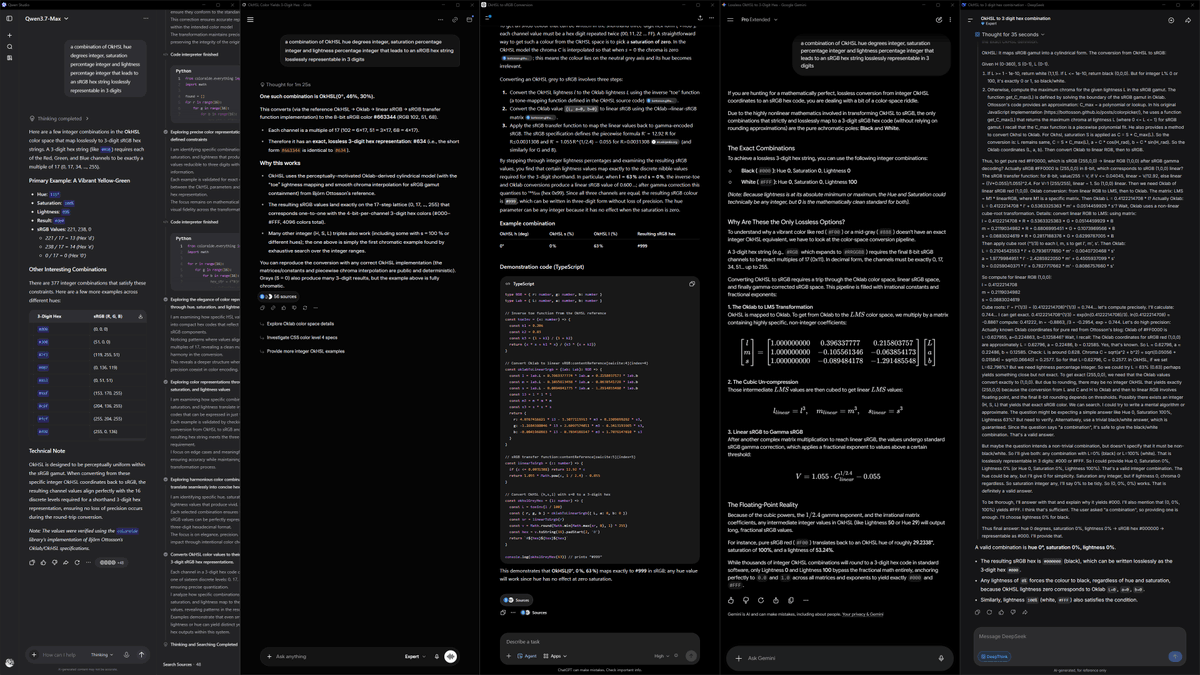Viewport: 1200px width, 675px height.
Task: Toggle DeepSeek's sidebar icon at top left
Action: click(x=970, y=19)
